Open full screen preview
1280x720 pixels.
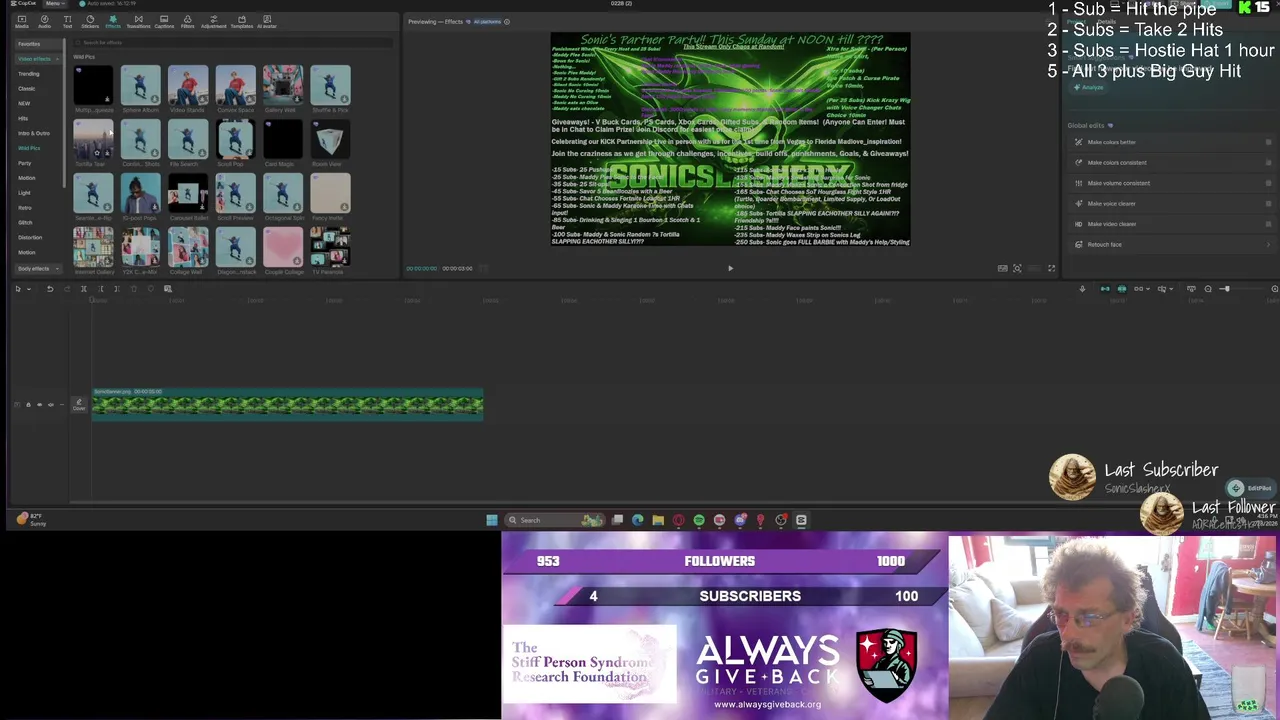click(1051, 268)
